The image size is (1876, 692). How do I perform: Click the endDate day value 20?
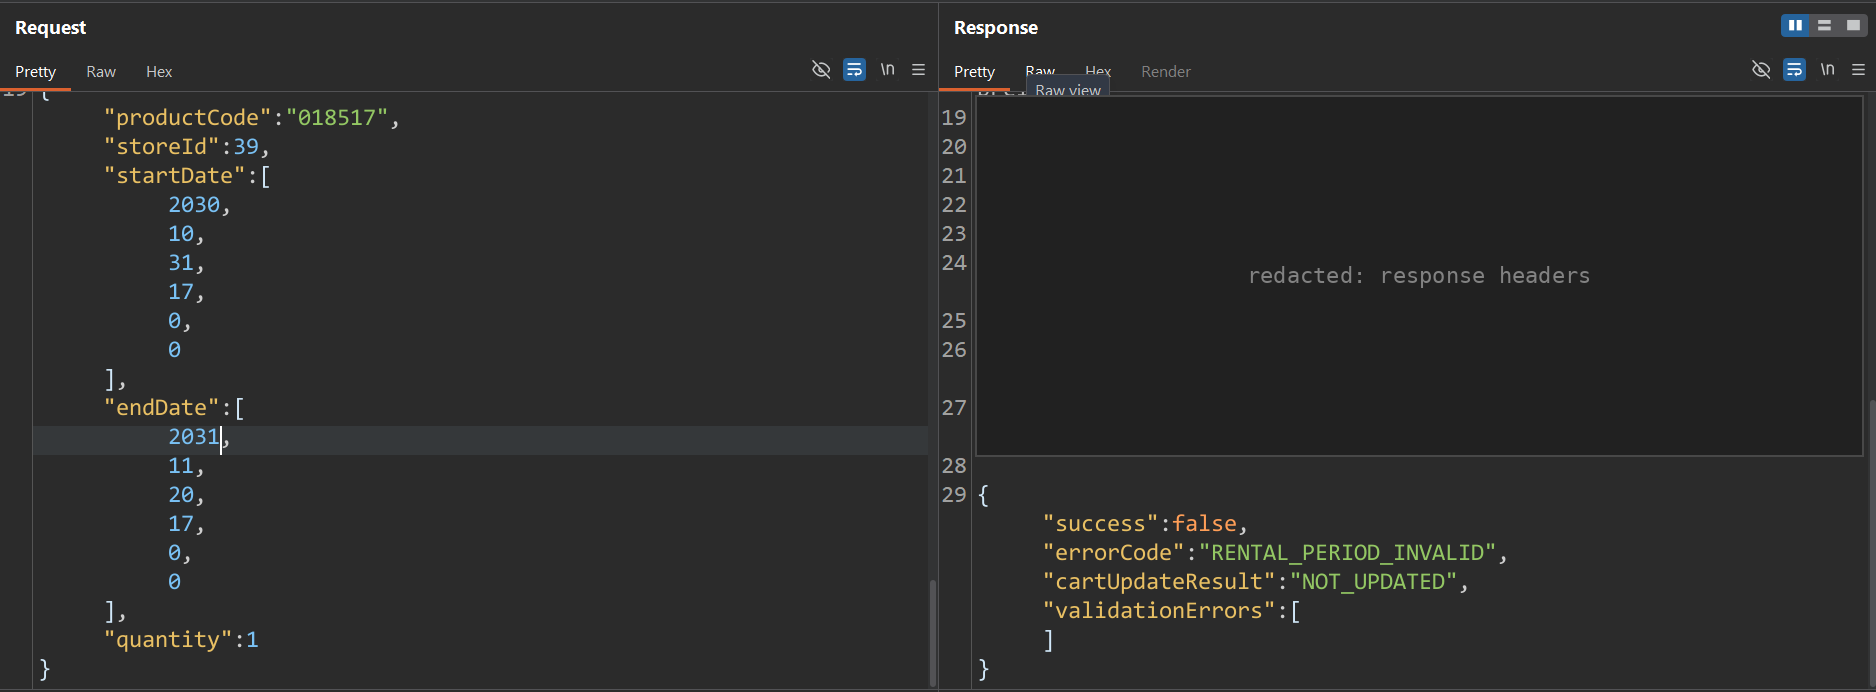pyautogui.click(x=181, y=495)
